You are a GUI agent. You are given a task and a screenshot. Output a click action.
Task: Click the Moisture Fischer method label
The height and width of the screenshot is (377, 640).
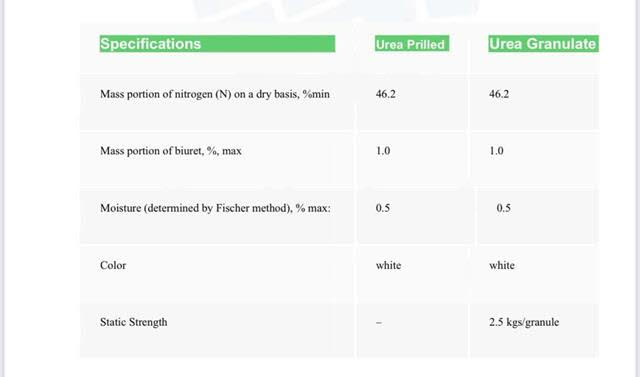[x=215, y=208]
